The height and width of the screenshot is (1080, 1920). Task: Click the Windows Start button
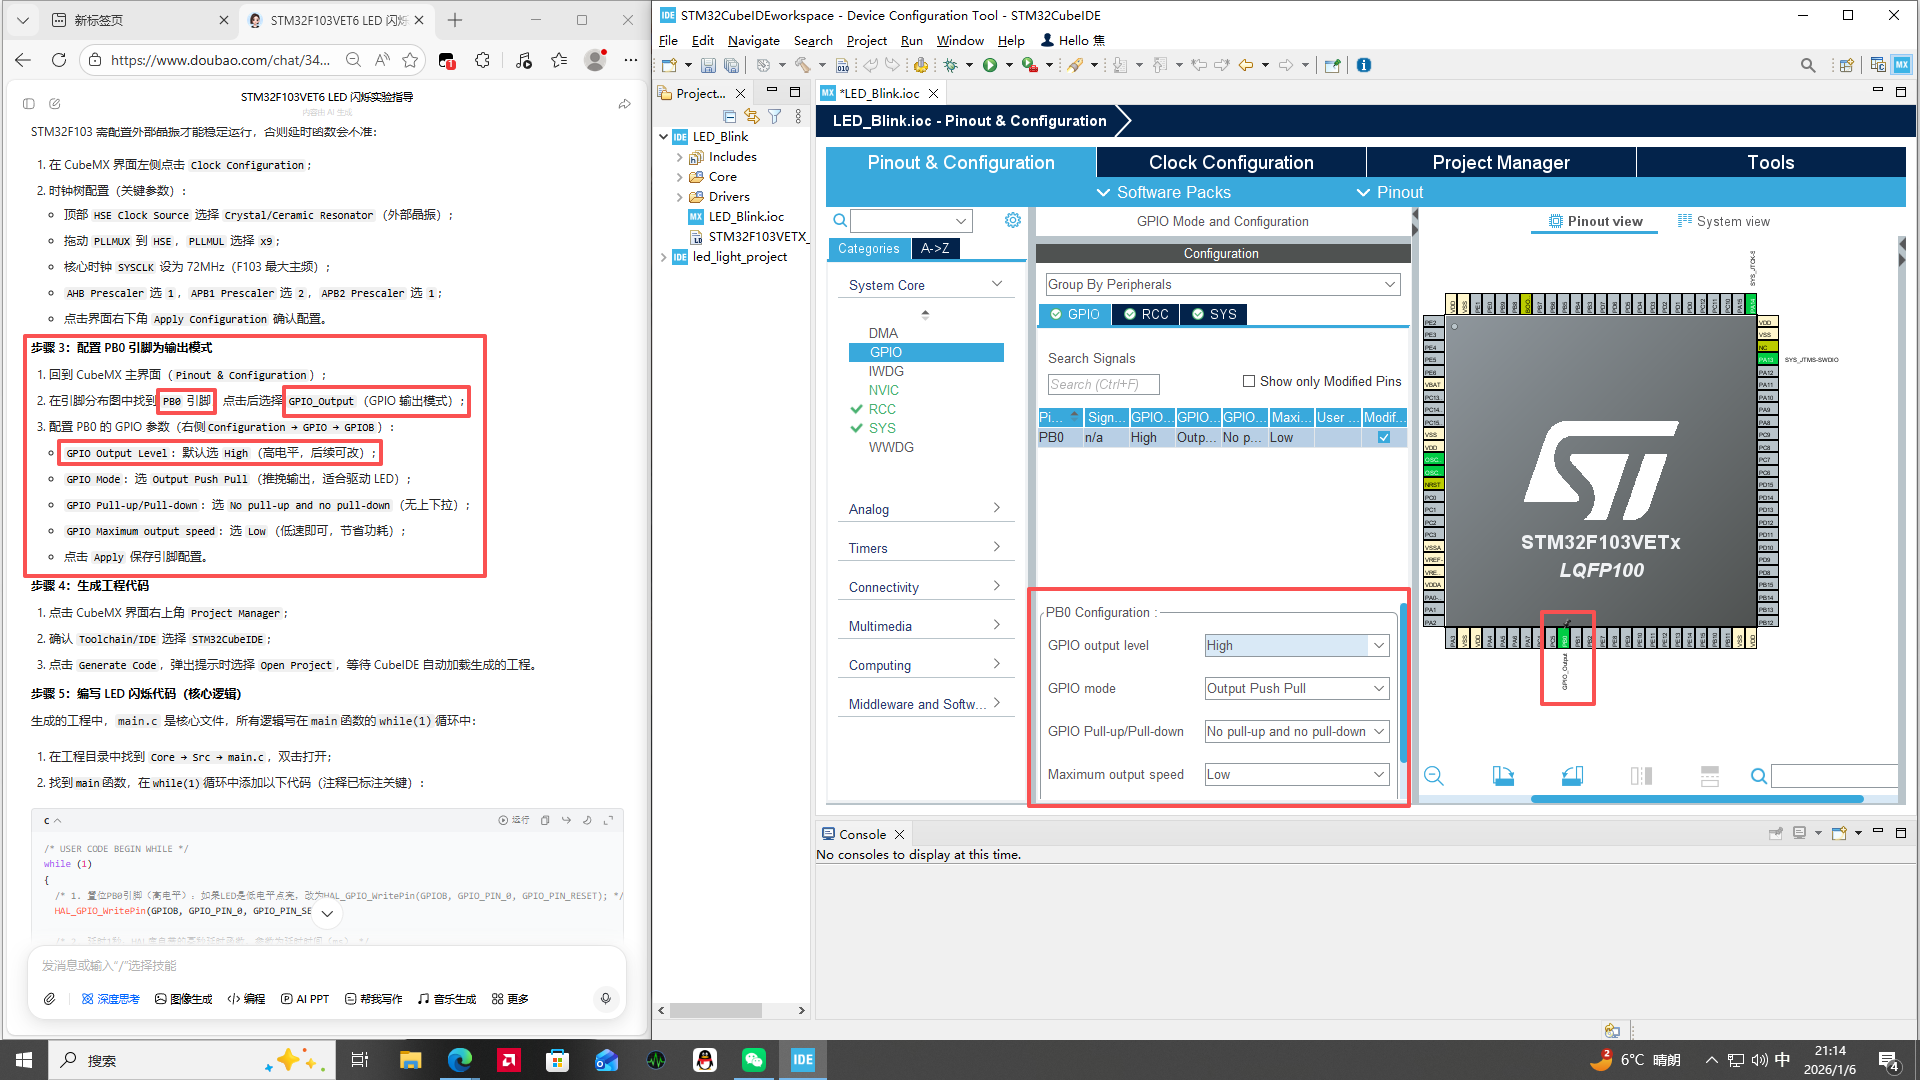click(24, 1060)
